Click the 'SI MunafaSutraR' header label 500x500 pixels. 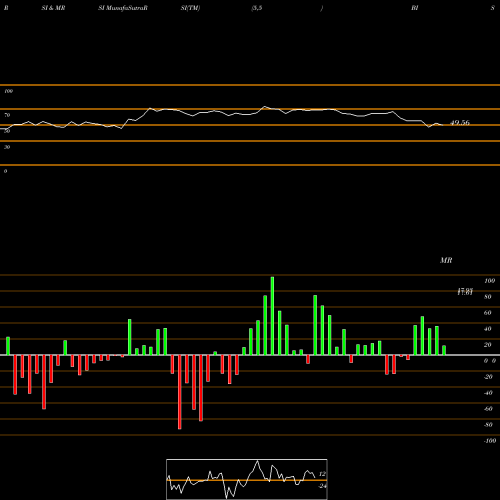pyautogui.click(x=123, y=8)
